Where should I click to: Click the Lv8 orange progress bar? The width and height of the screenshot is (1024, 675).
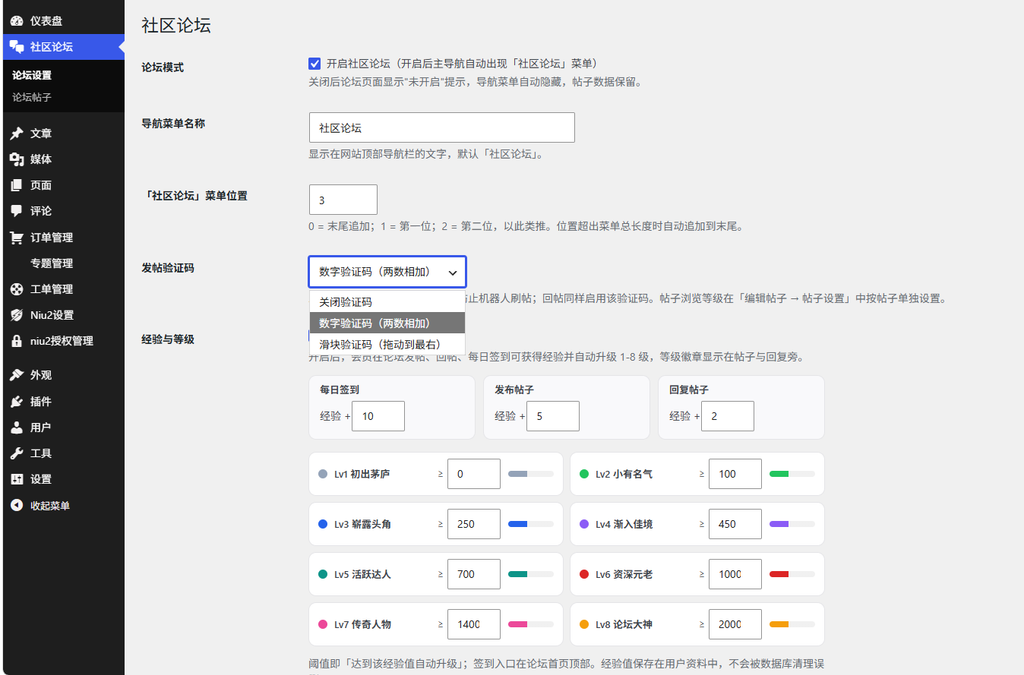tap(792, 624)
